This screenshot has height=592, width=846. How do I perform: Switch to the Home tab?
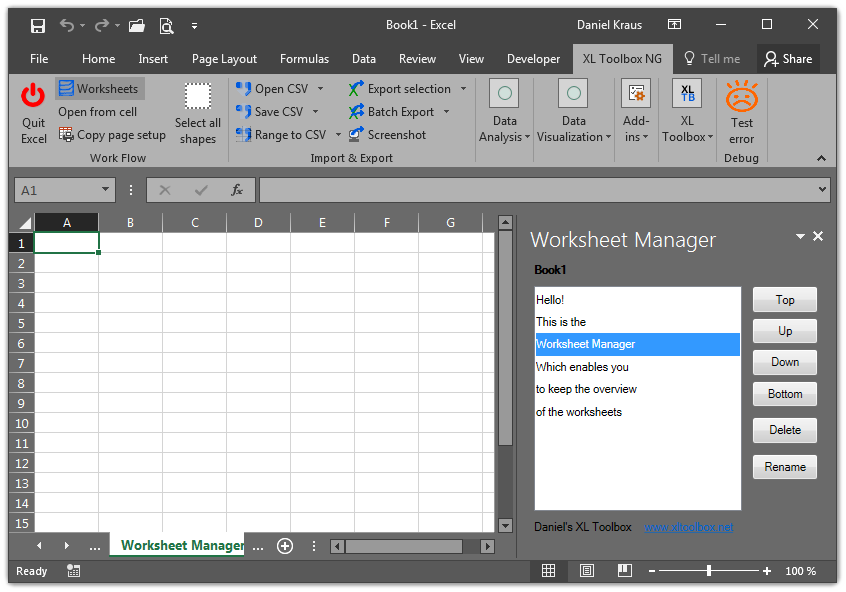pyautogui.click(x=98, y=59)
